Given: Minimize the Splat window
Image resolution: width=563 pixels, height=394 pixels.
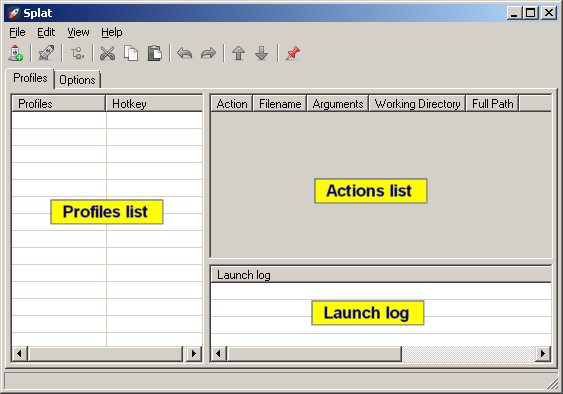Looking at the screenshot, I should (x=514, y=13).
